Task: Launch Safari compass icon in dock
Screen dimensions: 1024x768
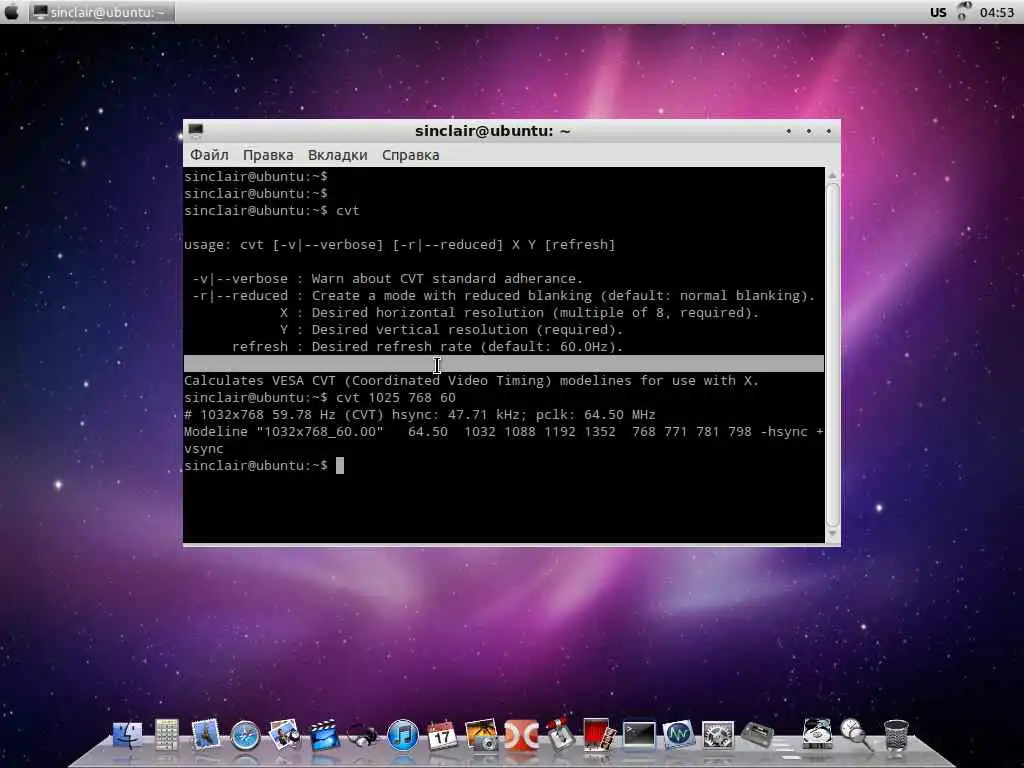Action: (x=246, y=736)
